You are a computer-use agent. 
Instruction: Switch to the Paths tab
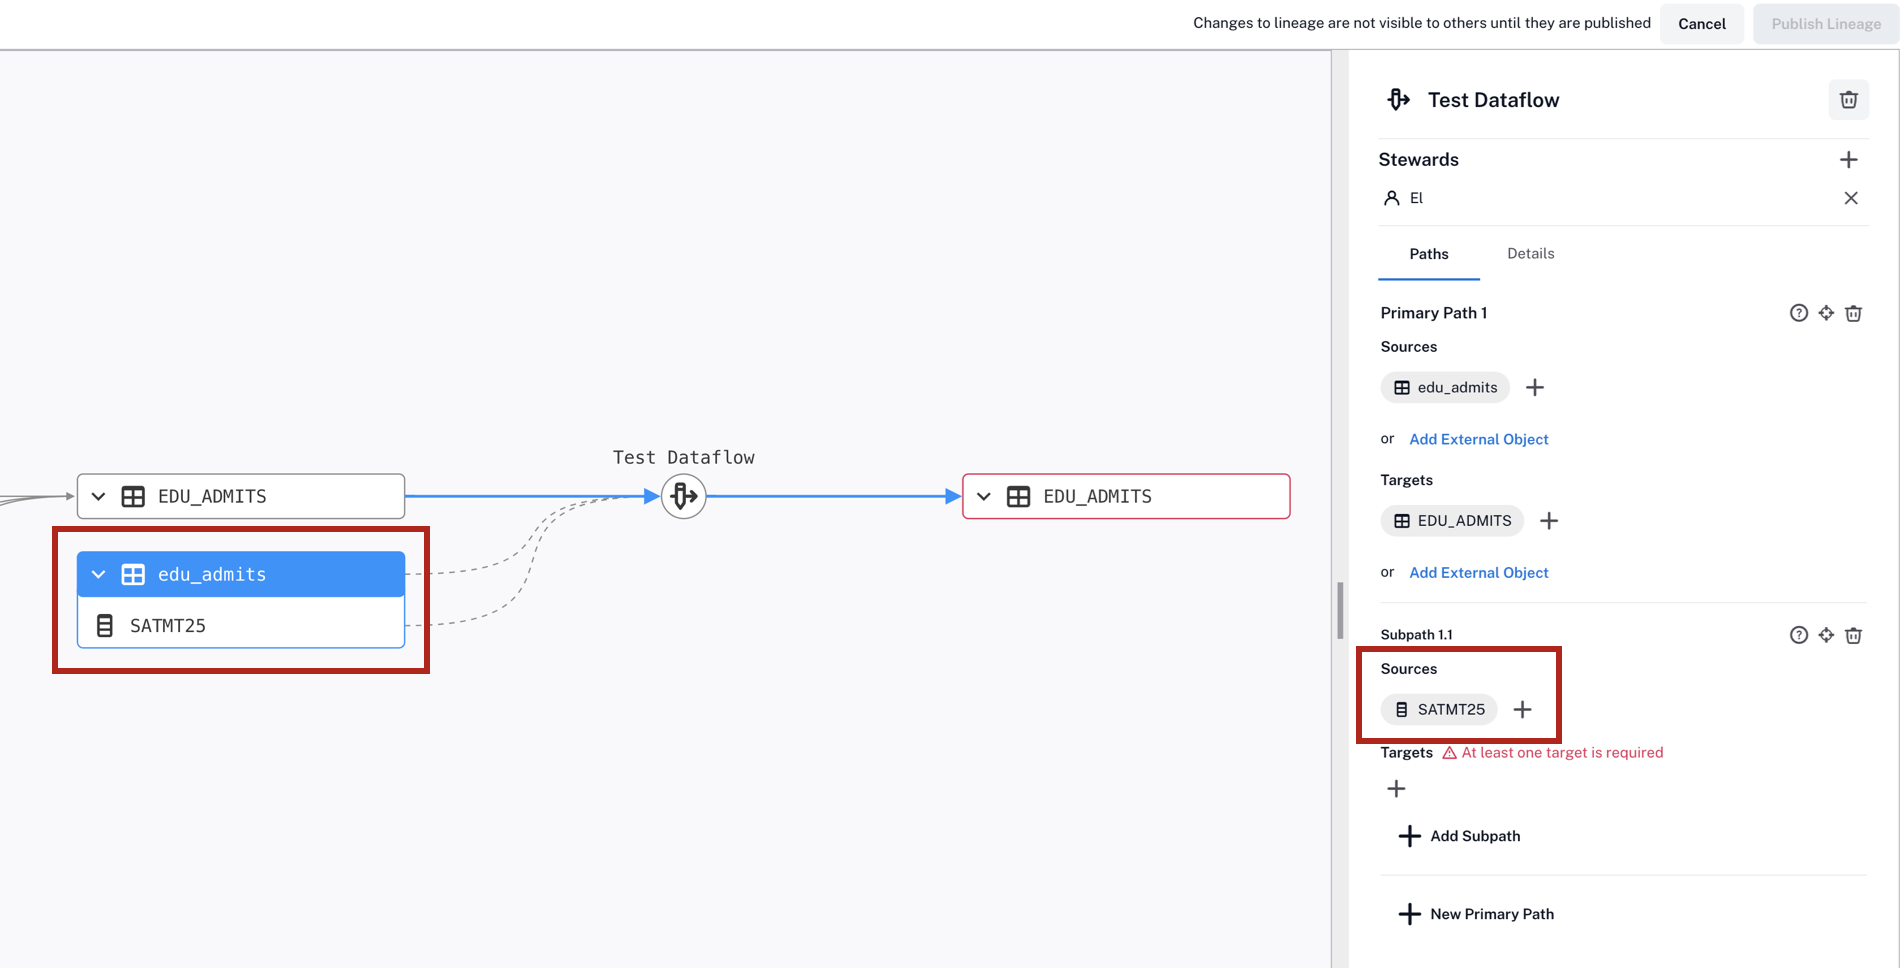click(x=1429, y=254)
